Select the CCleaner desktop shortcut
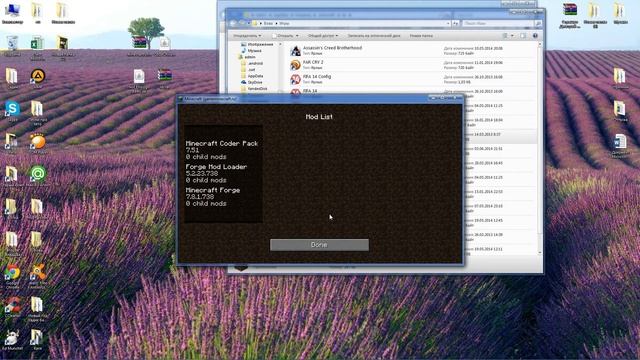The height and width of the screenshot is (360, 640). (x=12, y=307)
